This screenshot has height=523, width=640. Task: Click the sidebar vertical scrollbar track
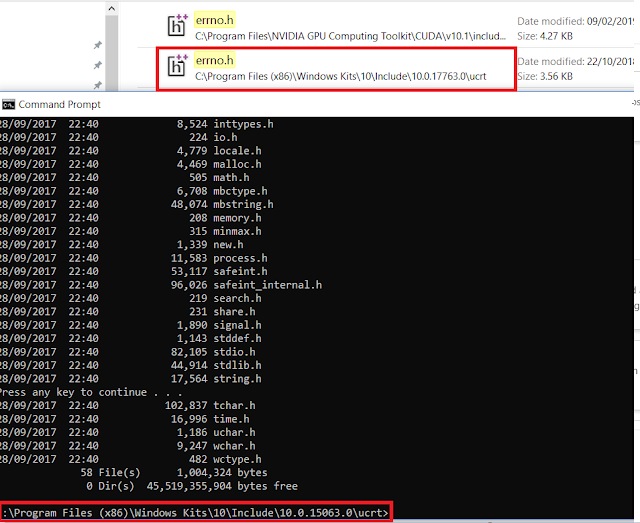click(111, 53)
